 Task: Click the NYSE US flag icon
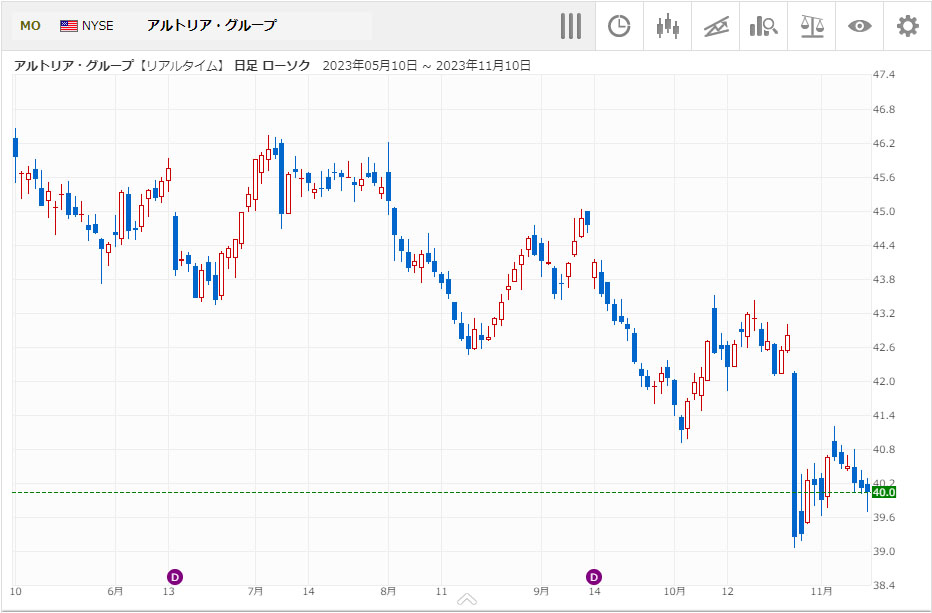click(69, 26)
